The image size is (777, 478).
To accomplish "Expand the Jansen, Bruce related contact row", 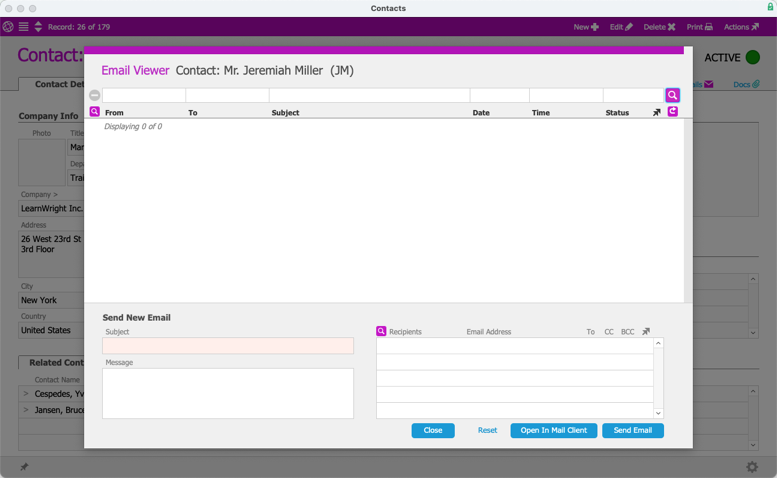I will [26, 410].
